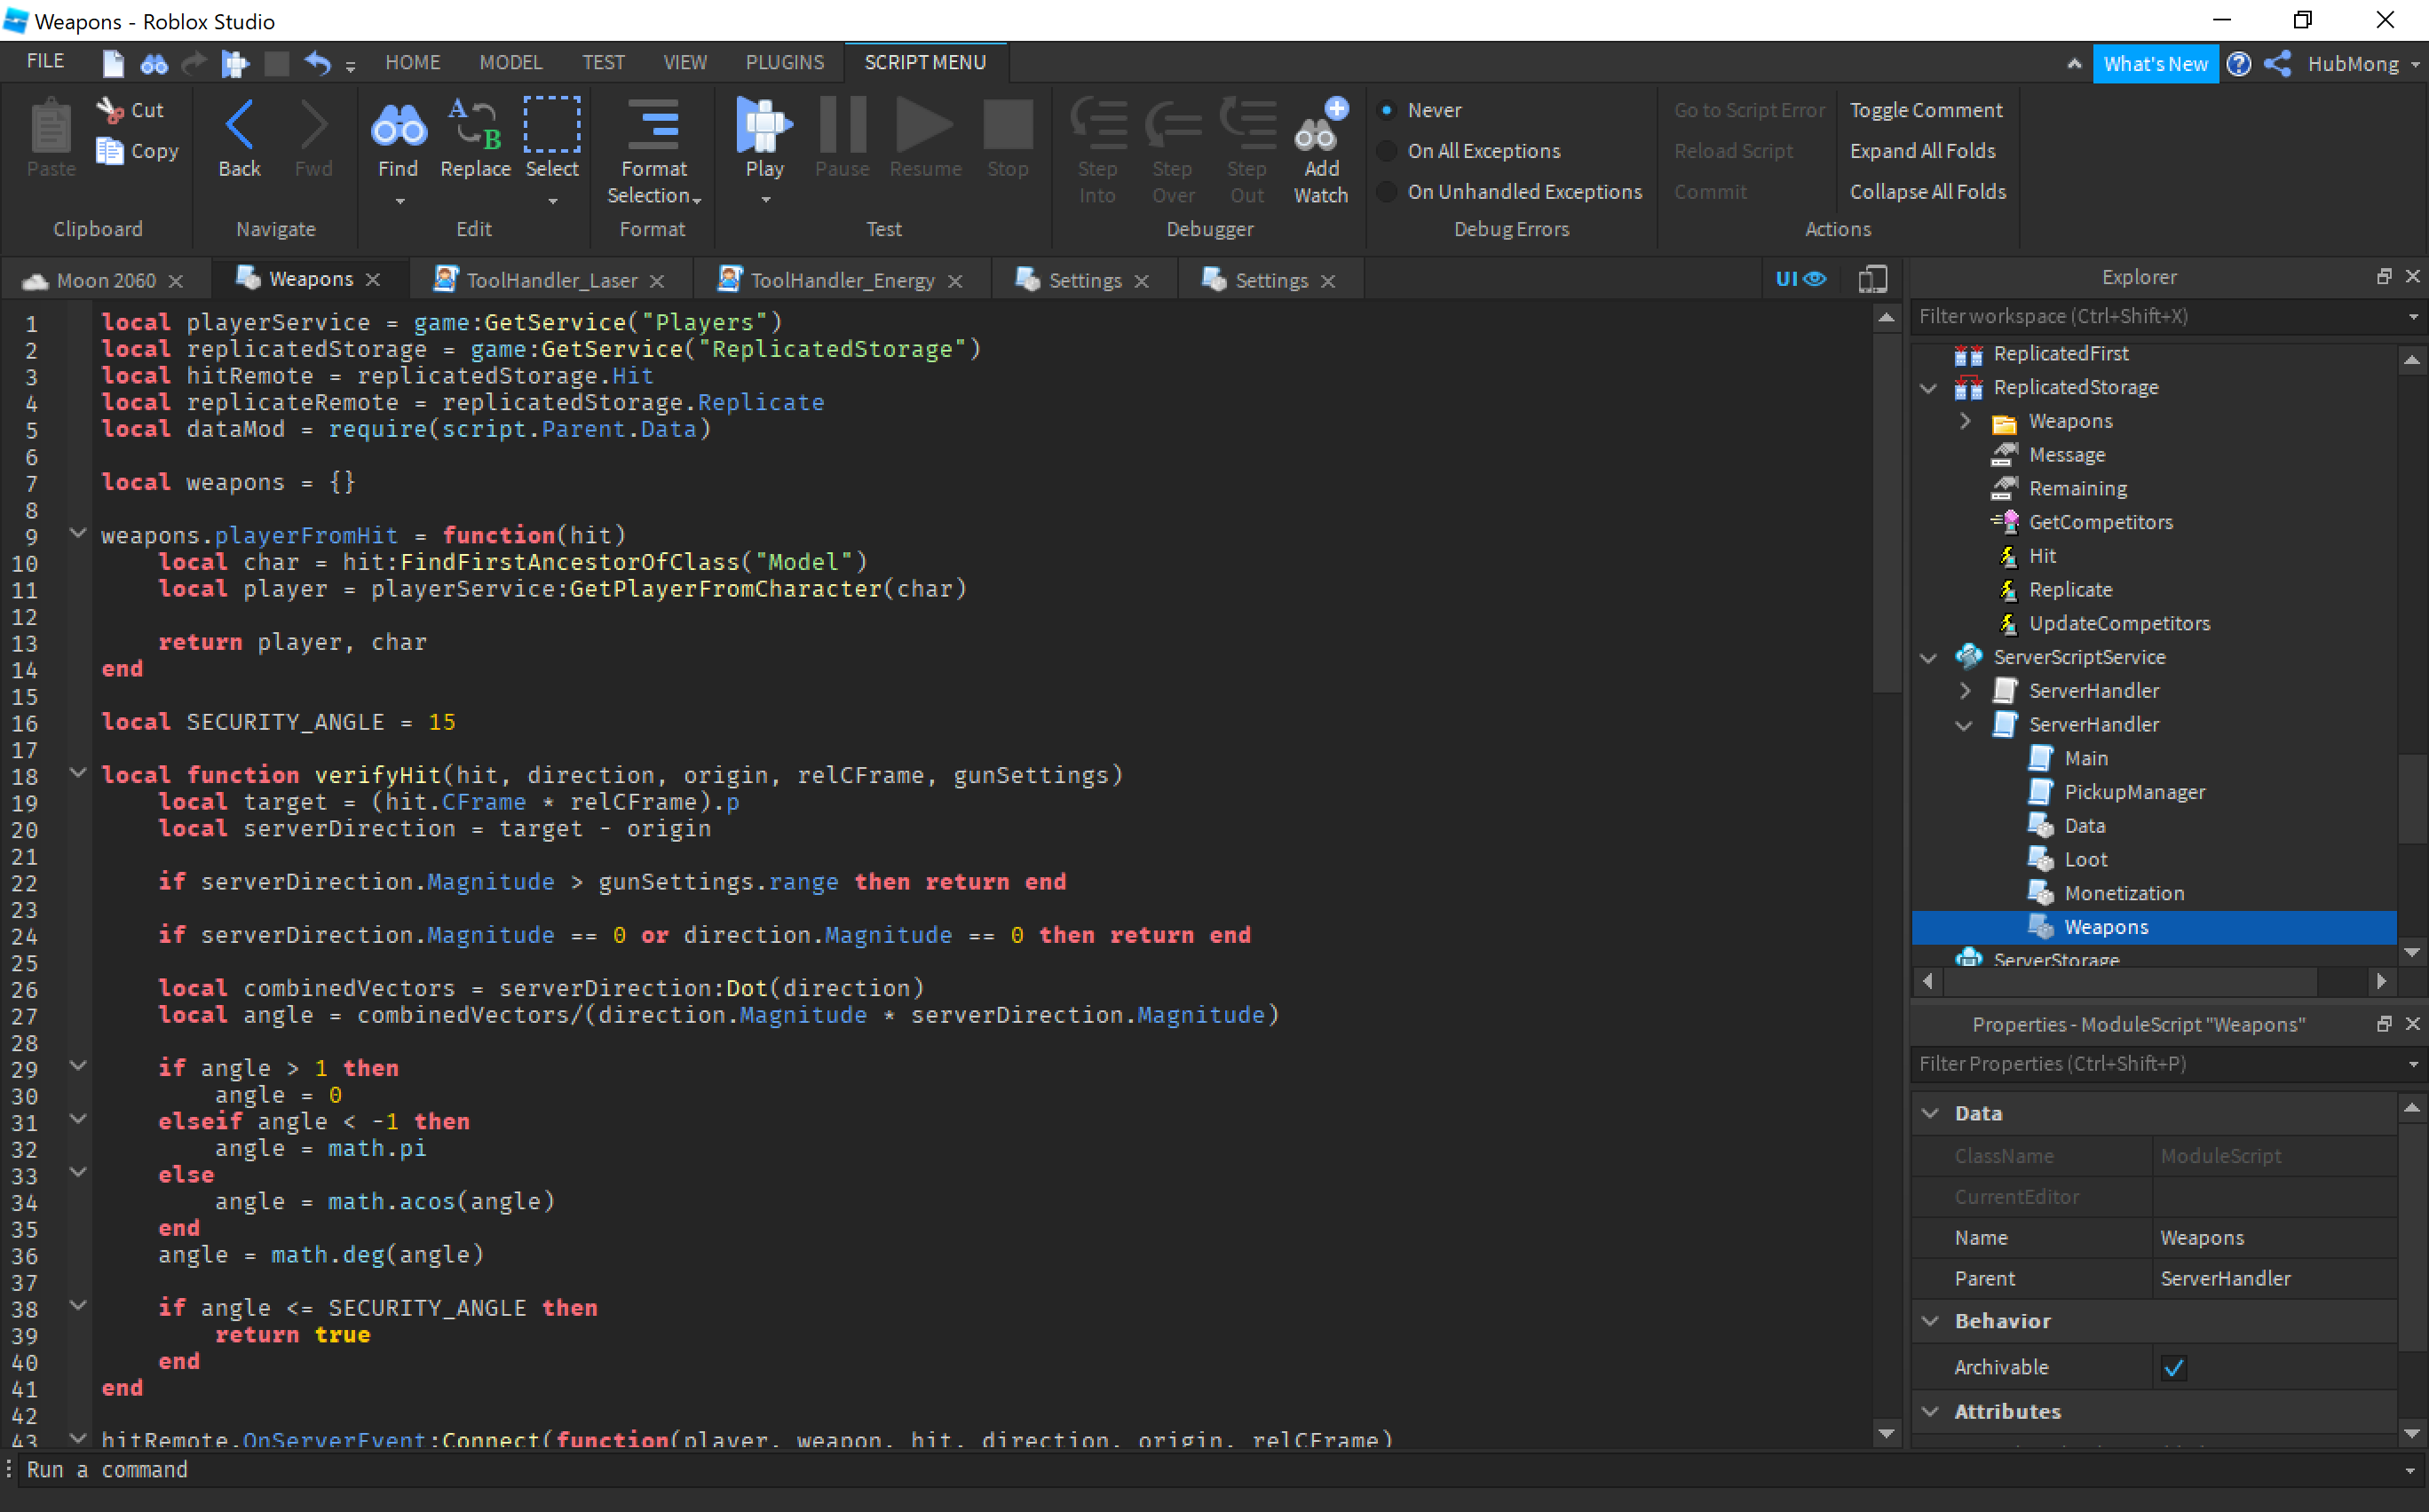This screenshot has width=2429, height=1512.
Task: Uncheck the Archivable property checkbox
Action: point(2173,1367)
